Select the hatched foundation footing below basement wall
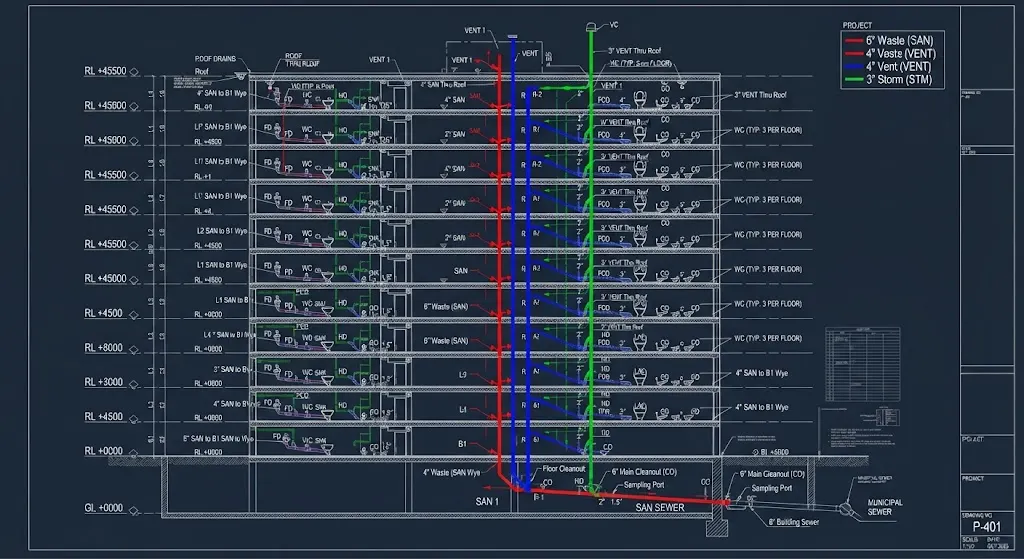Image resolution: width=1024 pixels, height=559 pixels. [x=716, y=526]
